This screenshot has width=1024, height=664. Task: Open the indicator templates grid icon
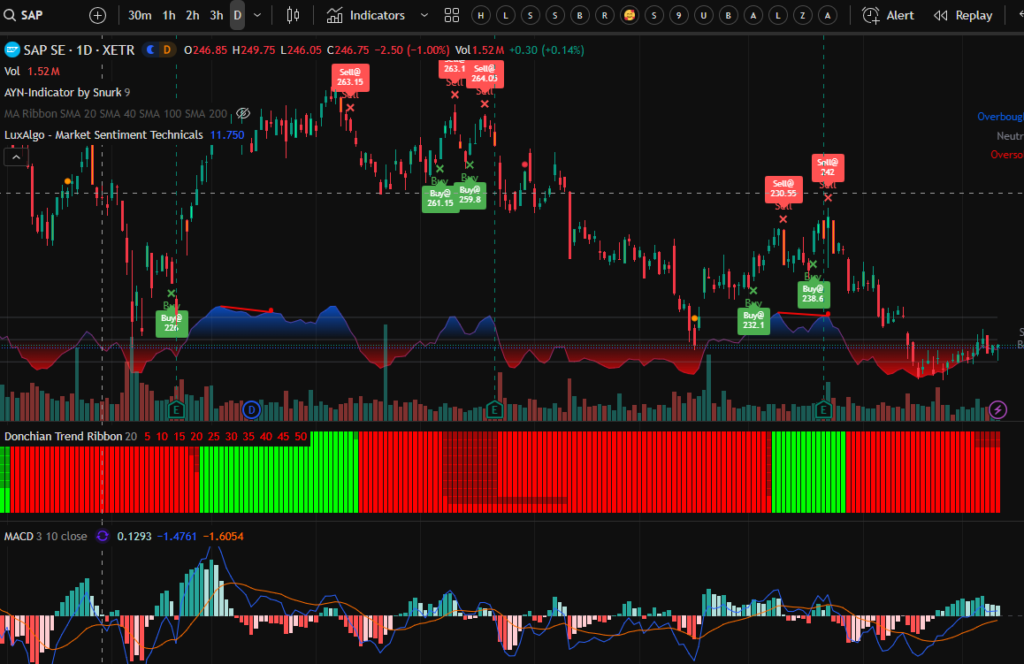point(452,15)
